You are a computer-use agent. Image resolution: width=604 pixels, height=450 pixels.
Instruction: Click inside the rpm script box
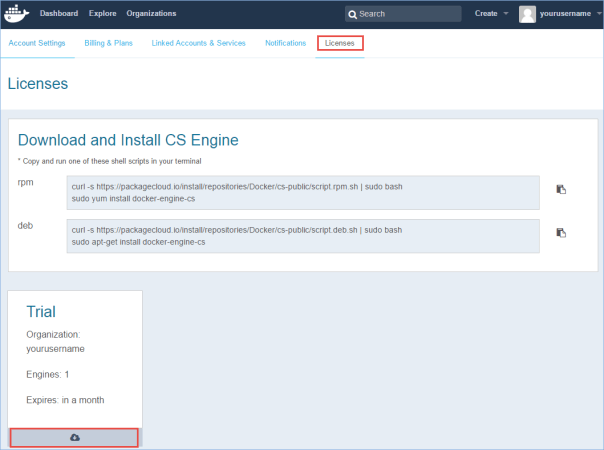(302, 192)
